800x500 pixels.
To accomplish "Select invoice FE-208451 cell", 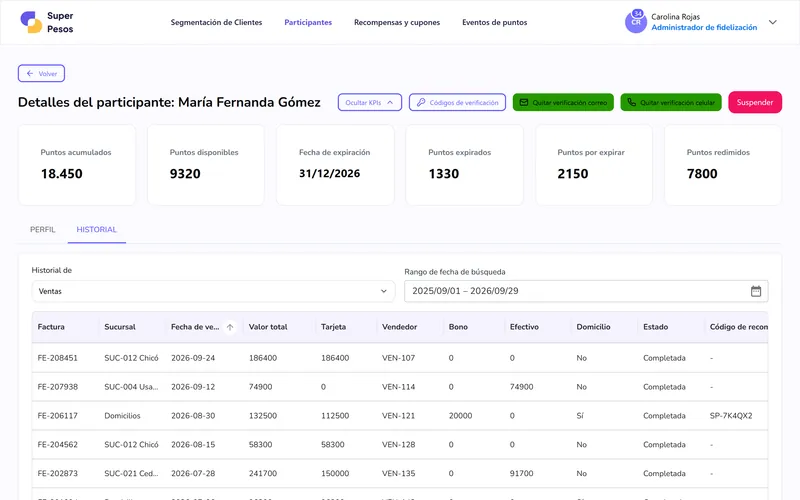I will pos(58,358).
